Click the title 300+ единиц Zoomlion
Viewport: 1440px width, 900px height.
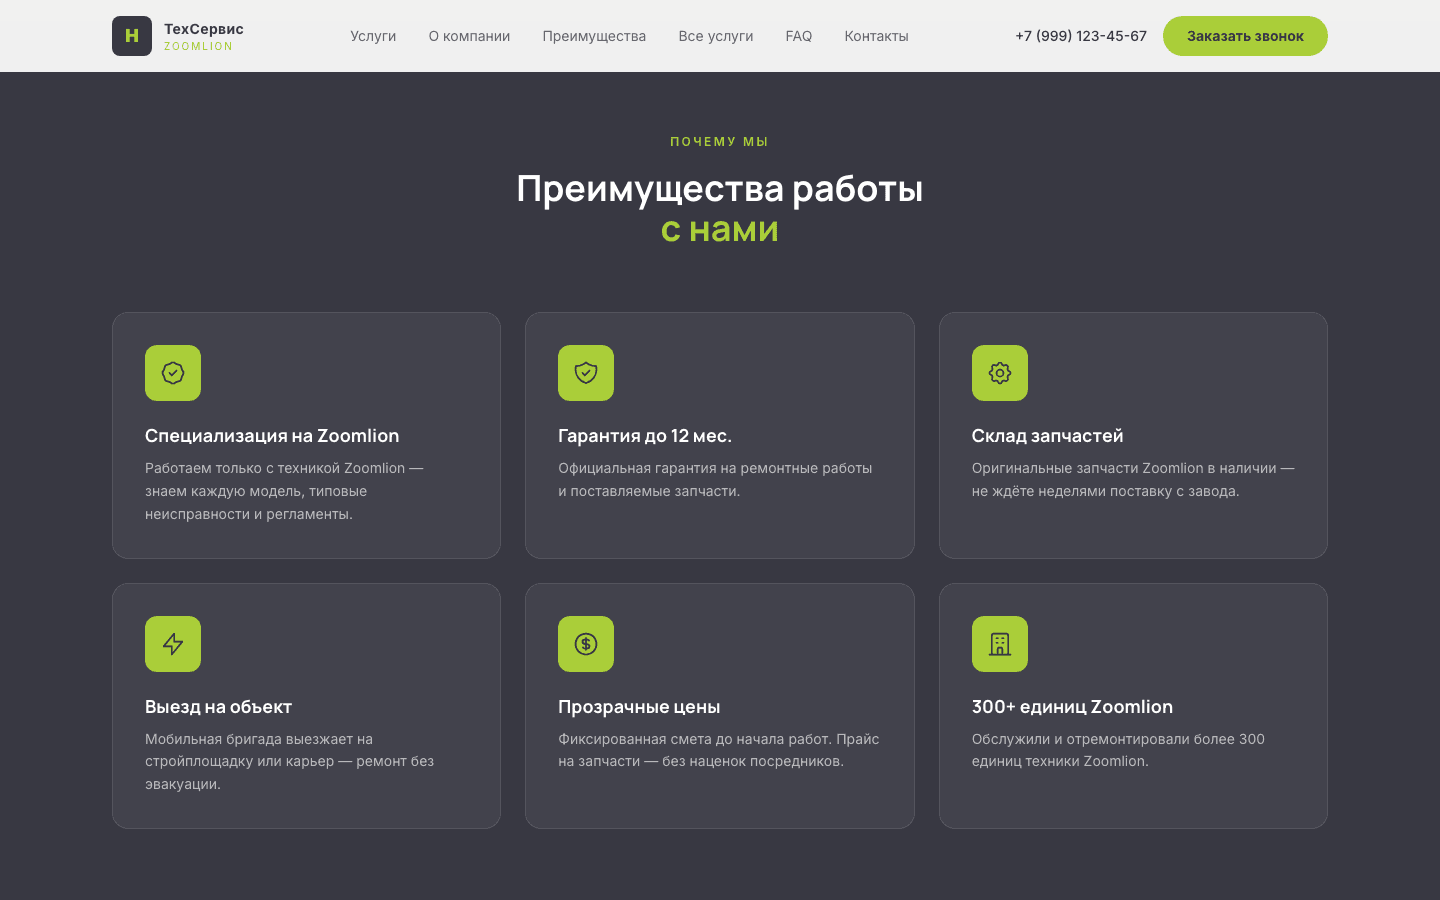point(1072,707)
